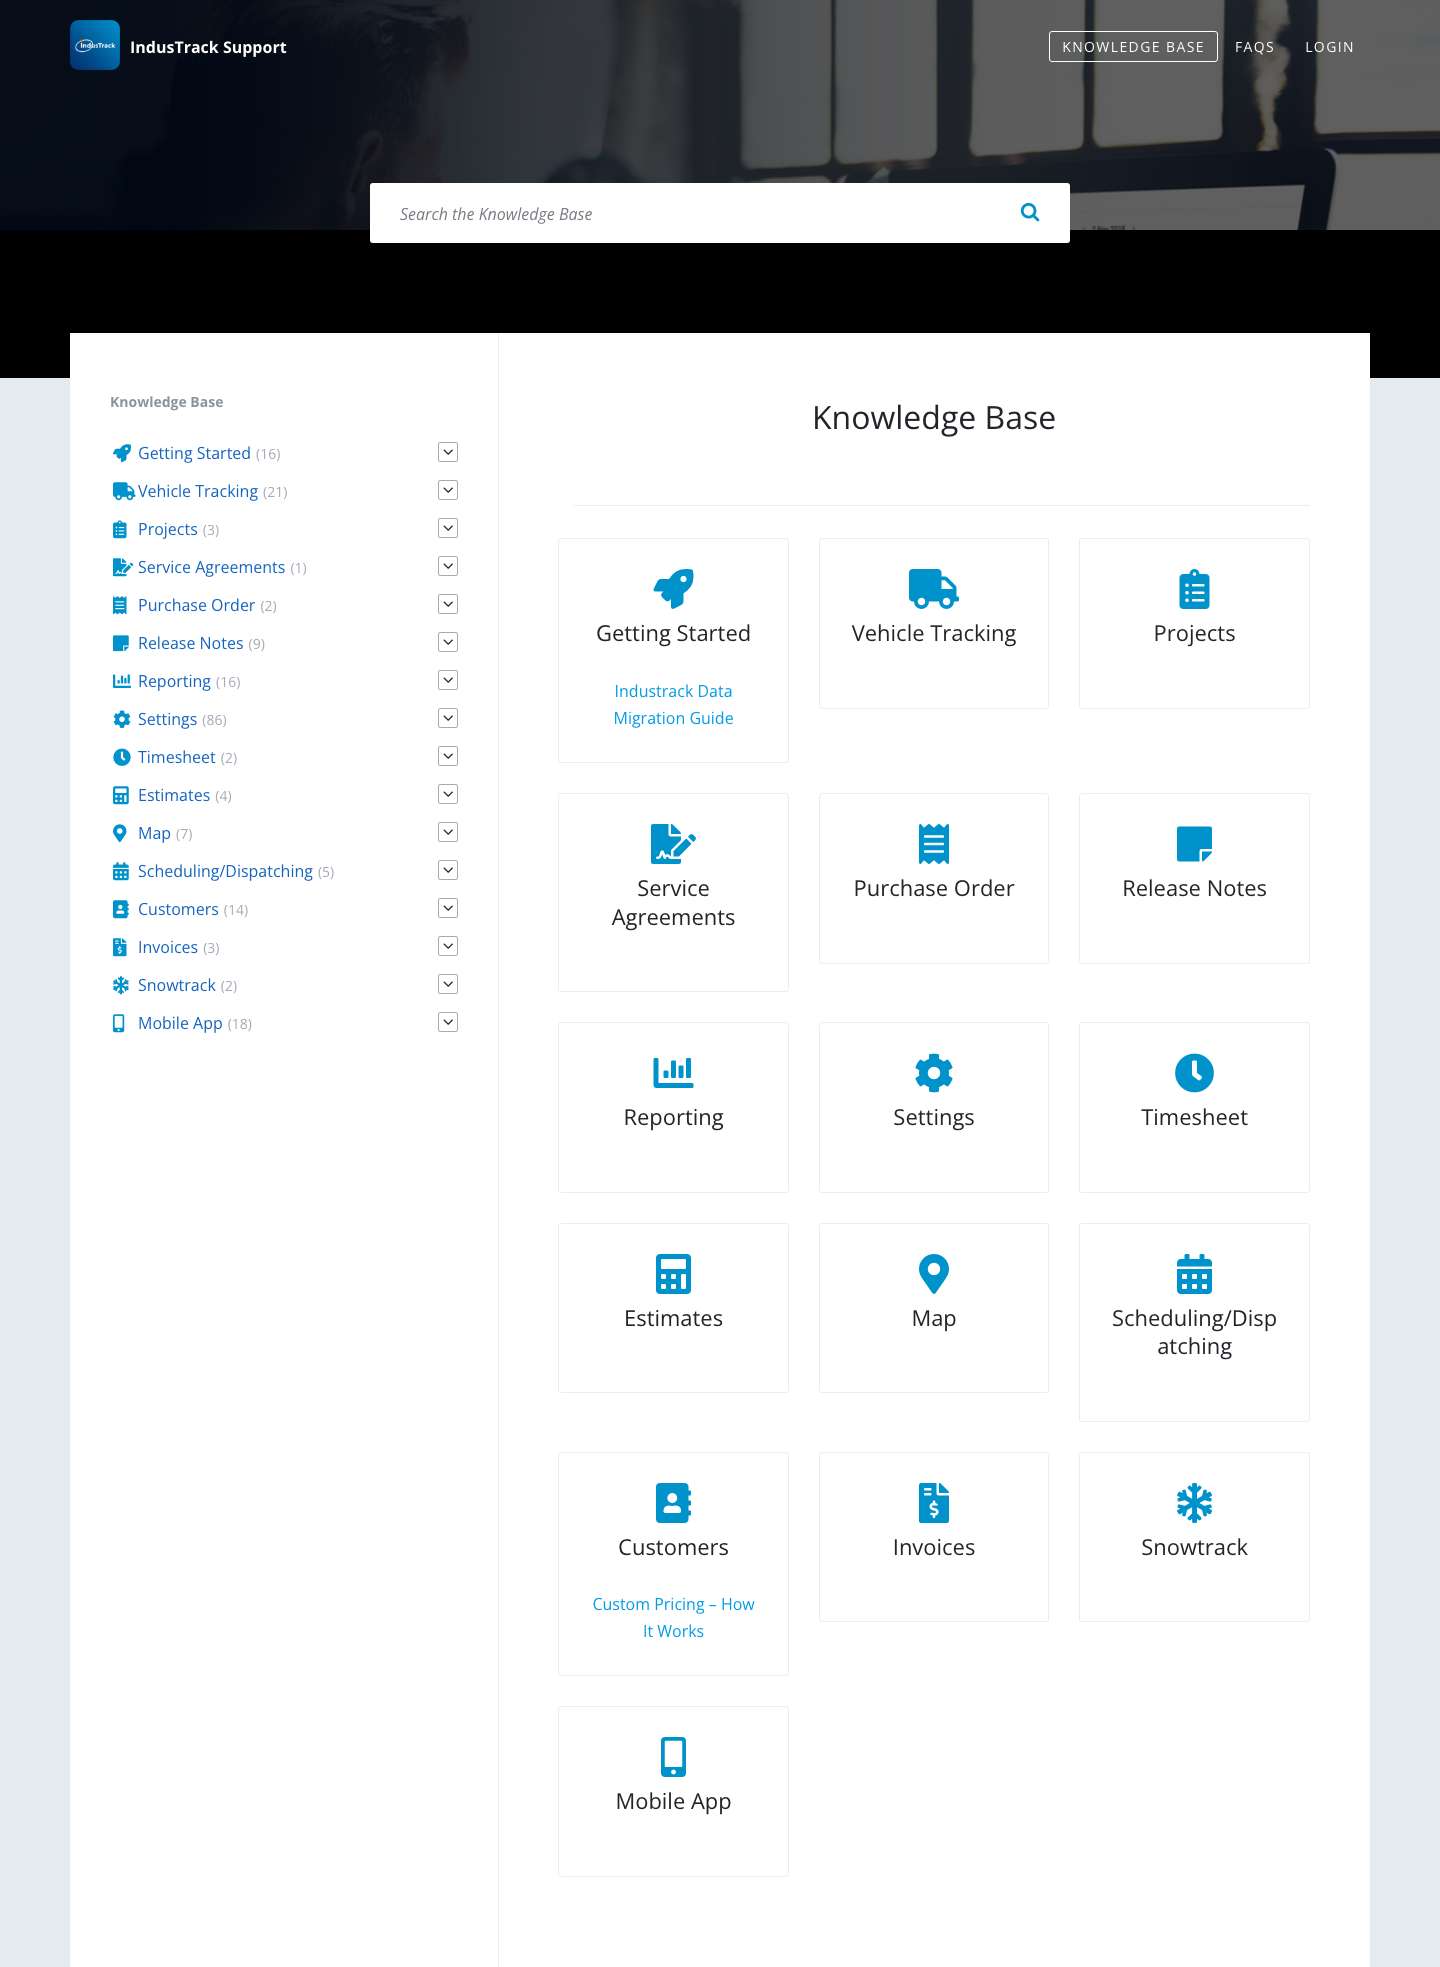Image resolution: width=1440 pixels, height=1967 pixels.
Task: Expand the Release Notes sidebar category
Action: pos(448,642)
